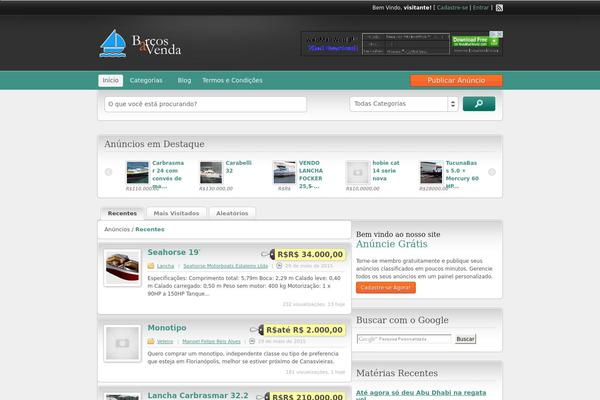Click the Veleiro category link under Monotipo
Image resolution: width=600 pixels, height=400 pixels.
pyautogui.click(x=165, y=341)
